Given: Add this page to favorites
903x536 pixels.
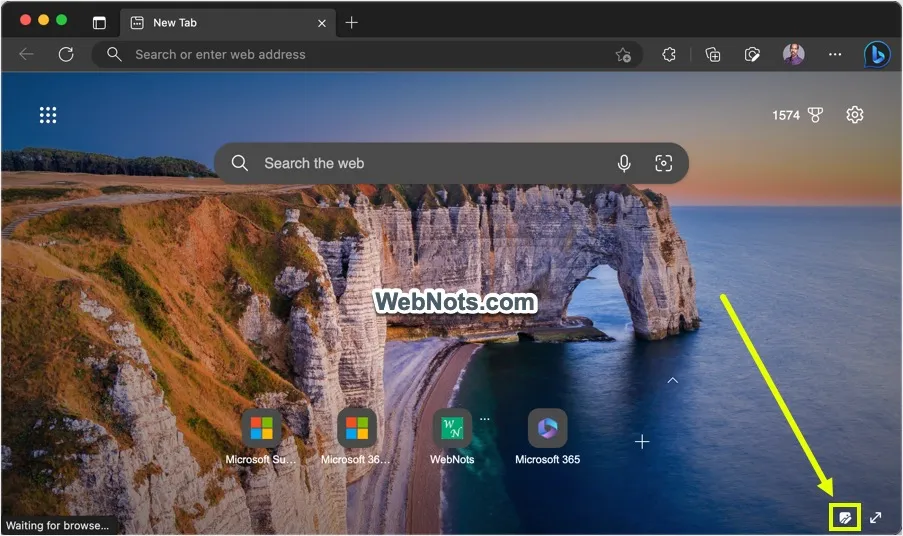Looking at the screenshot, I should point(623,55).
